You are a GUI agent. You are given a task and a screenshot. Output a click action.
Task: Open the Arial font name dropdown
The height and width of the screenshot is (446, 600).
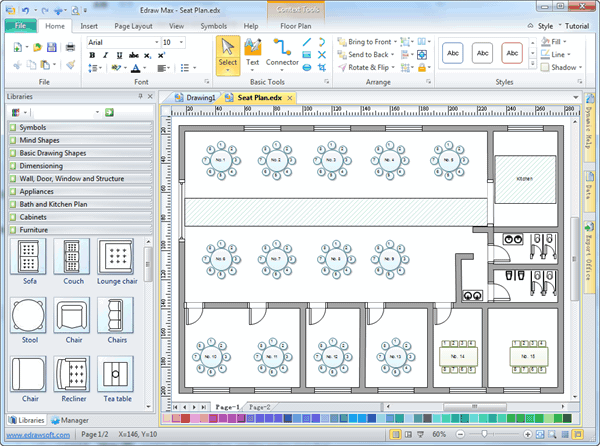tap(156, 42)
